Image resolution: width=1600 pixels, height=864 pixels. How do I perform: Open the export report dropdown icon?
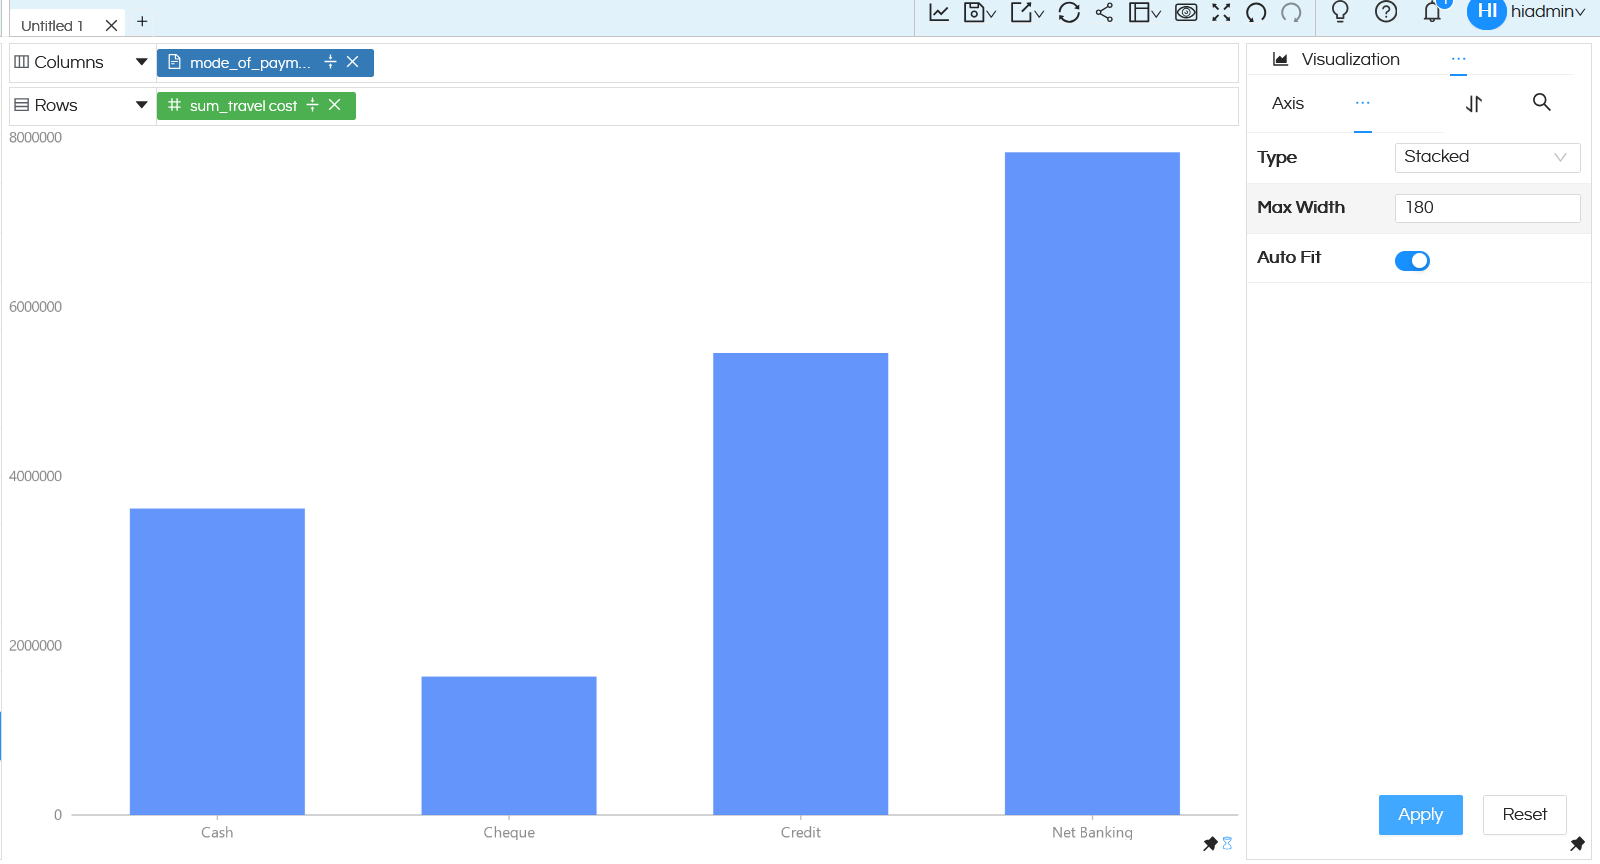(x=1027, y=12)
